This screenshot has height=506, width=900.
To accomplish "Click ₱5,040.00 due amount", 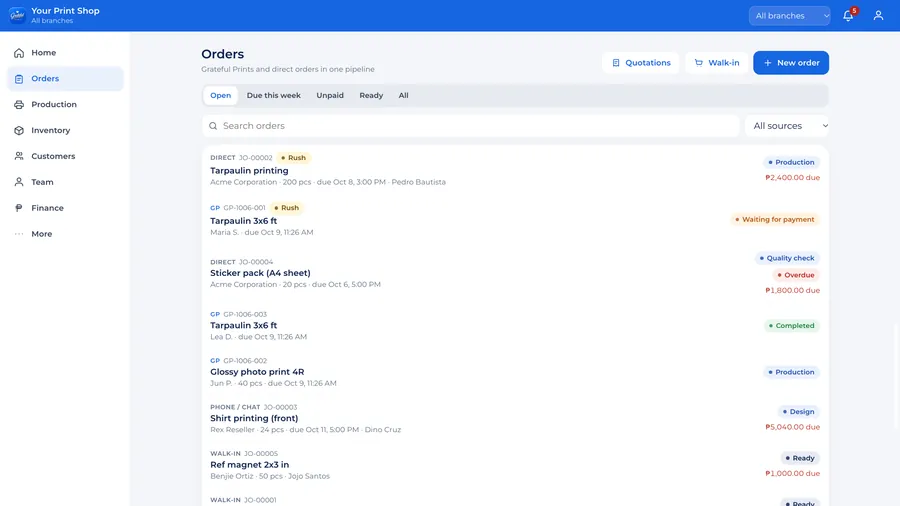I will pos(792,427).
